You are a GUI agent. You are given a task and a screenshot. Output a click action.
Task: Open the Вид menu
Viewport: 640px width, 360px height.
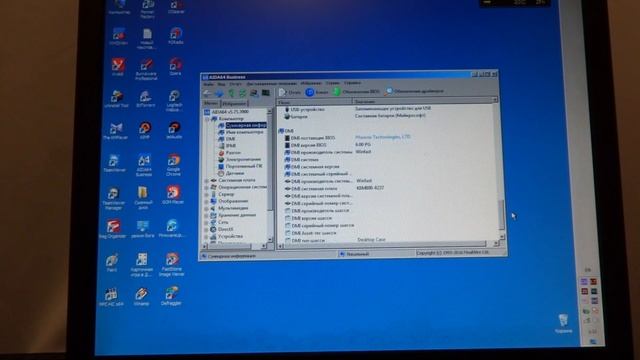(x=222, y=84)
